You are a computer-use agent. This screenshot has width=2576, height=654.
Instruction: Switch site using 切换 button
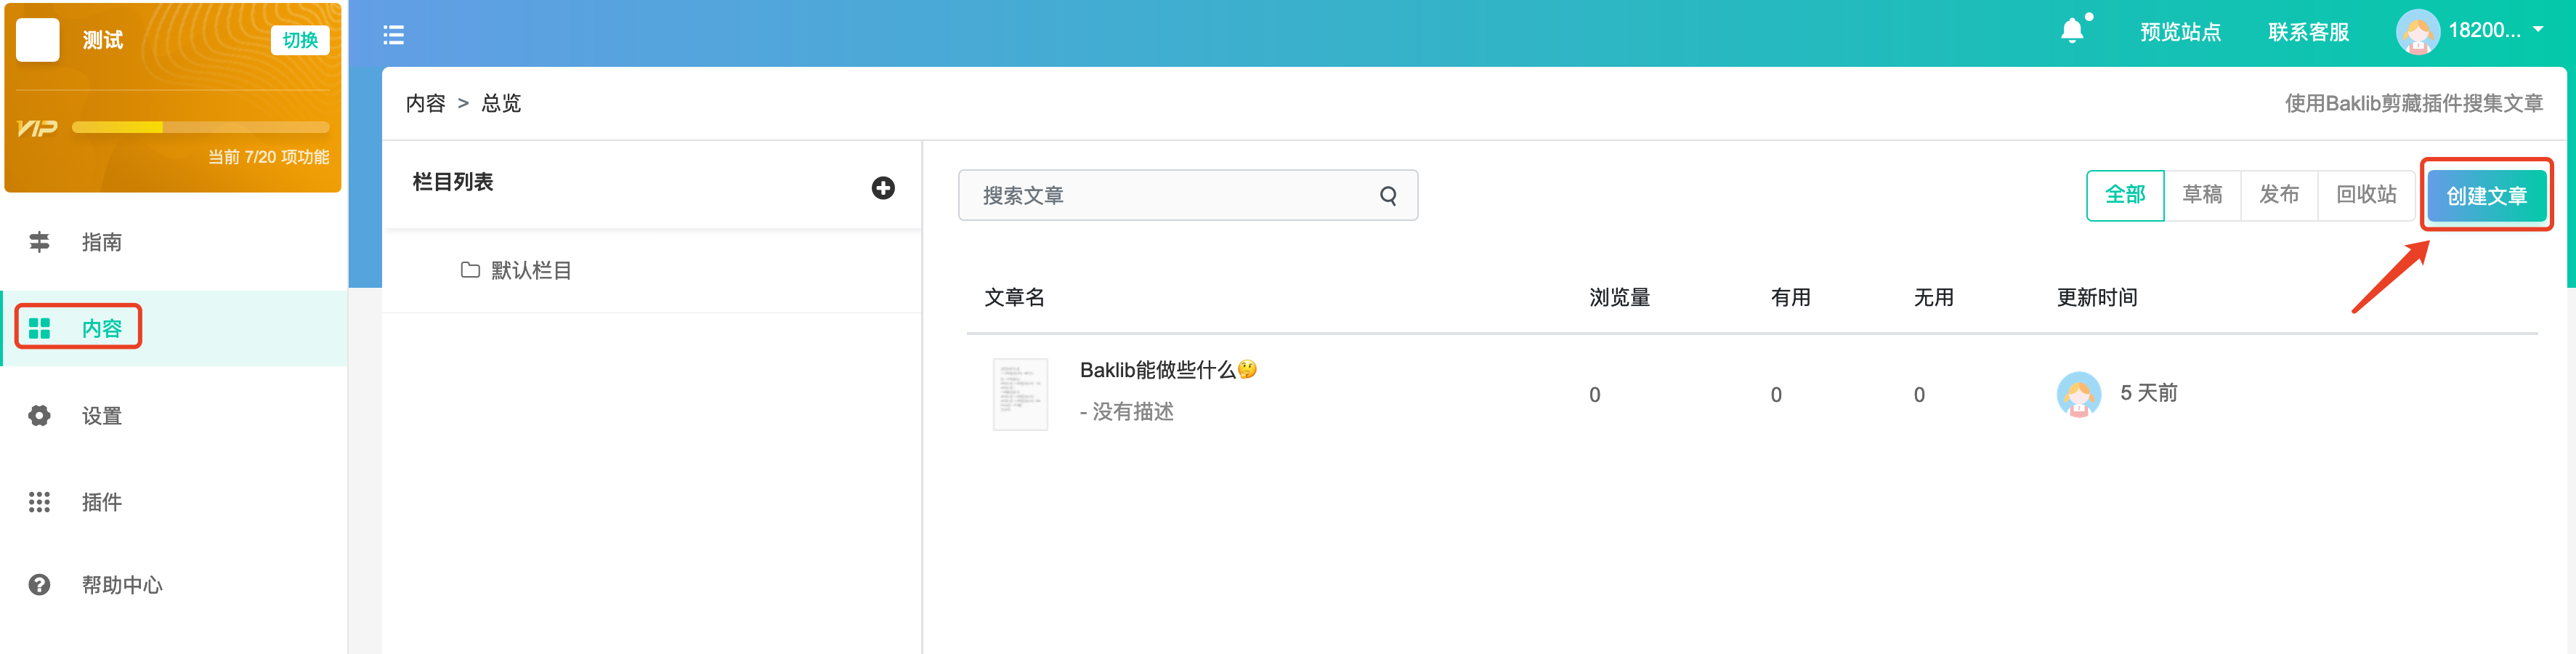300,40
